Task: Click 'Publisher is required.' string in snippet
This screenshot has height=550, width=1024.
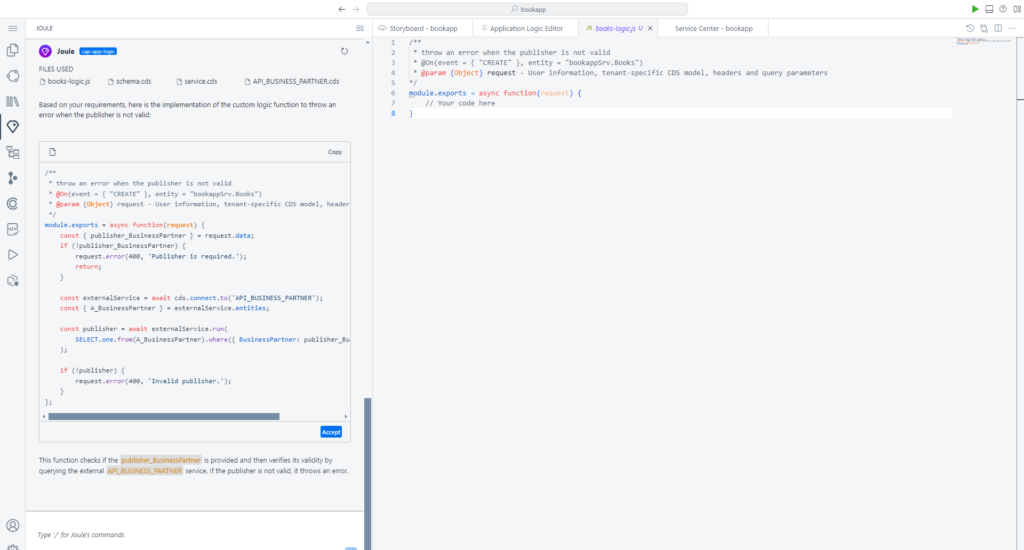Action: (193, 256)
